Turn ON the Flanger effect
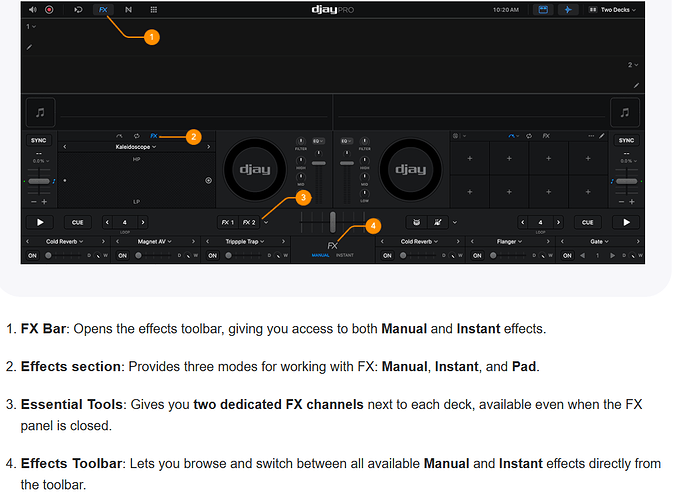The image size is (680, 500). 477,256
